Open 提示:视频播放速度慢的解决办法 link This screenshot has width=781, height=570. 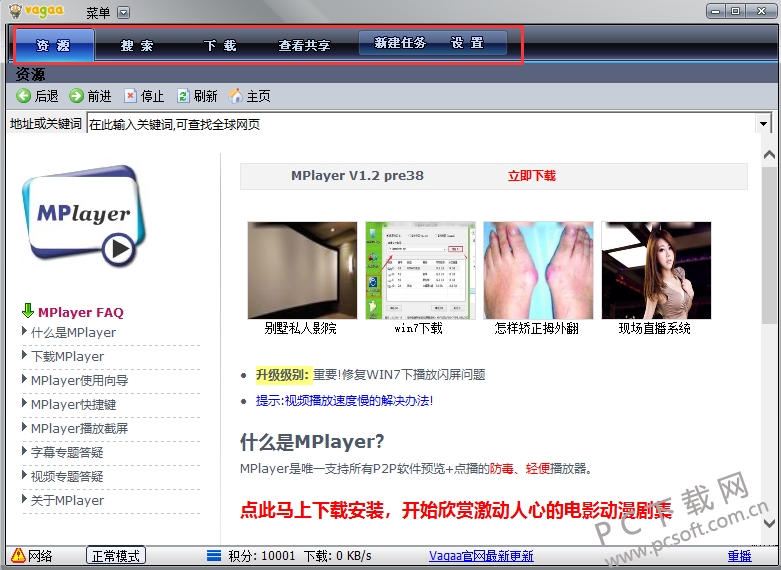pyautogui.click(x=344, y=400)
